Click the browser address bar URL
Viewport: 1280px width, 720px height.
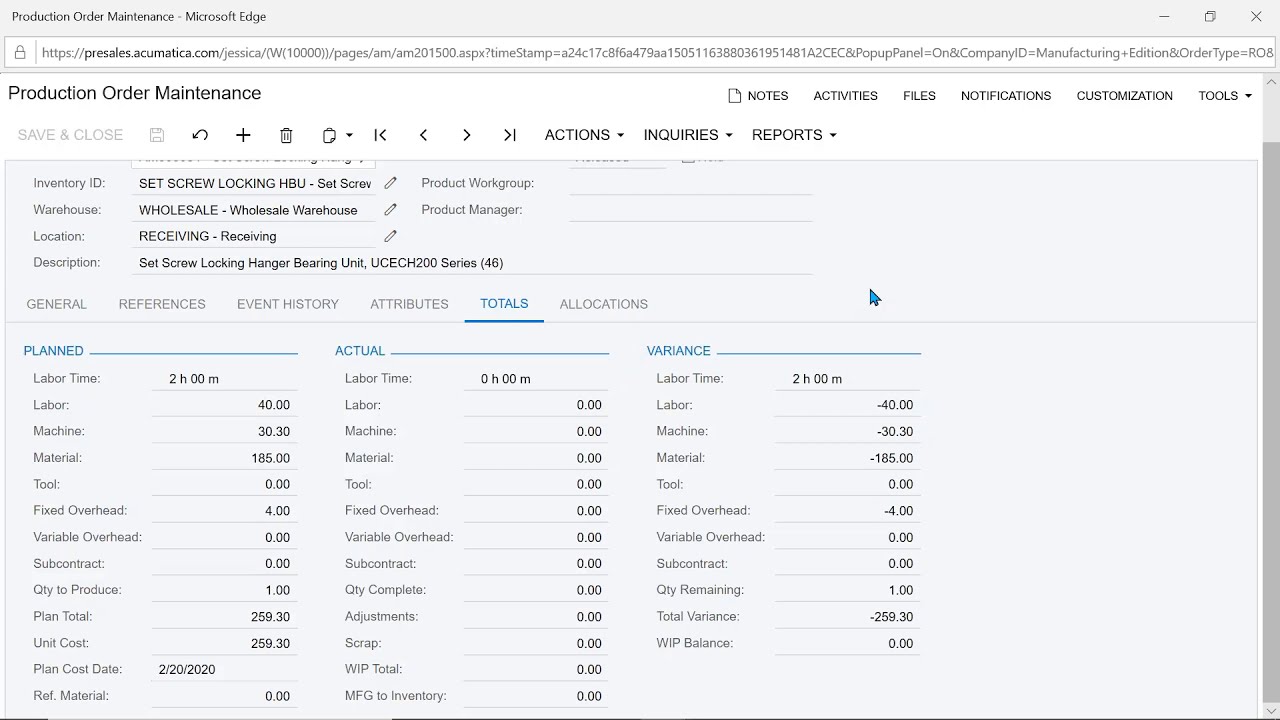coord(657,53)
